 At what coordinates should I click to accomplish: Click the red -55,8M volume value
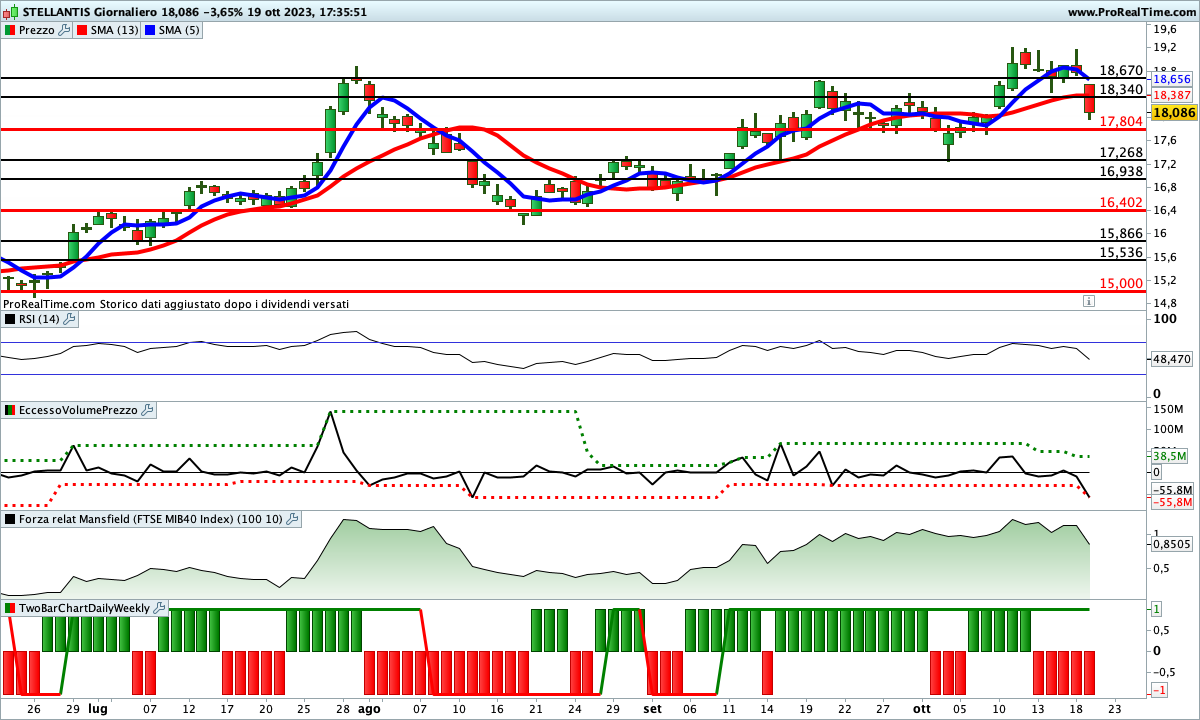[1172, 502]
